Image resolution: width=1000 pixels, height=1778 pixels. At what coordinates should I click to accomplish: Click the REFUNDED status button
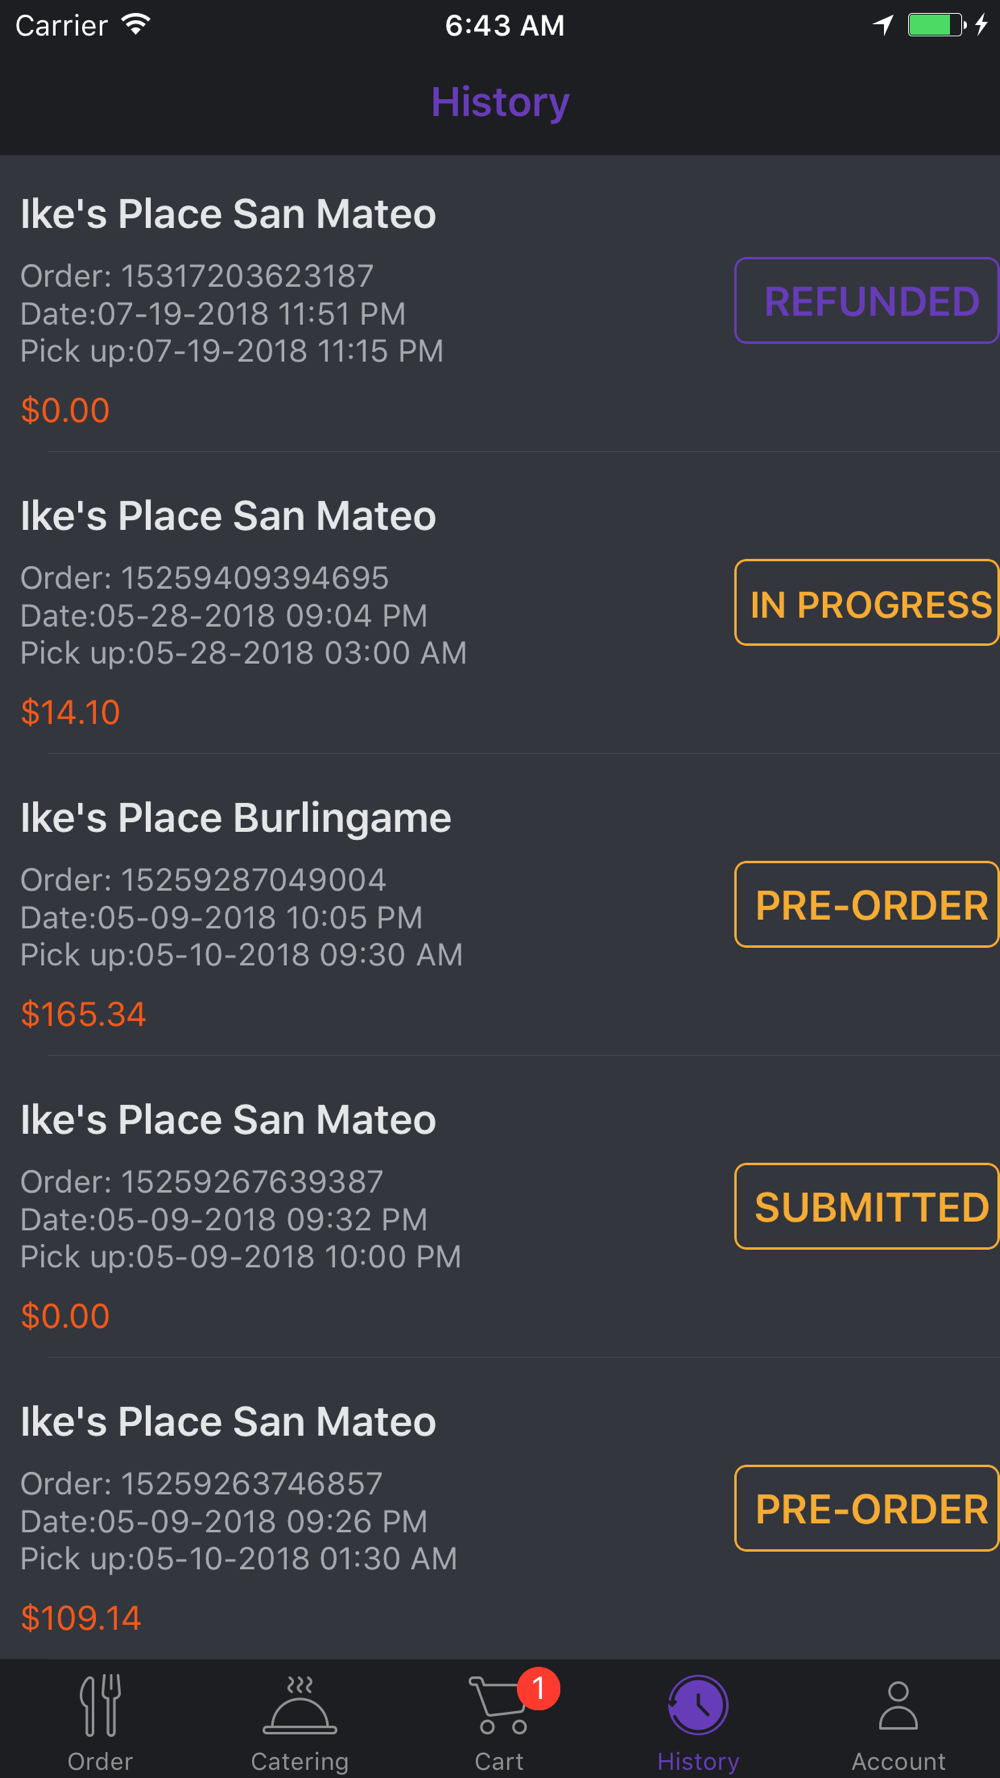click(867, 301)
